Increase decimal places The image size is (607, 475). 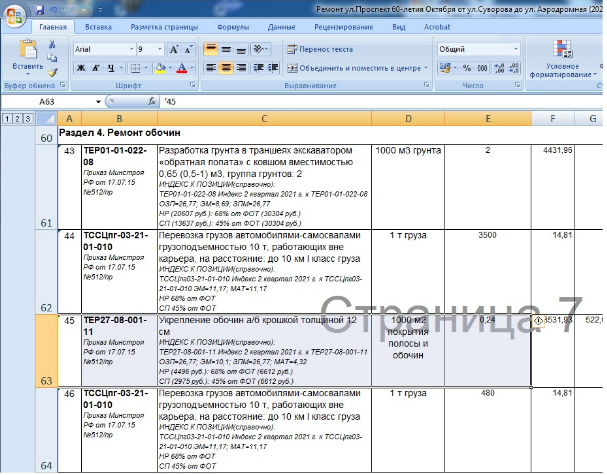(499, 68)
